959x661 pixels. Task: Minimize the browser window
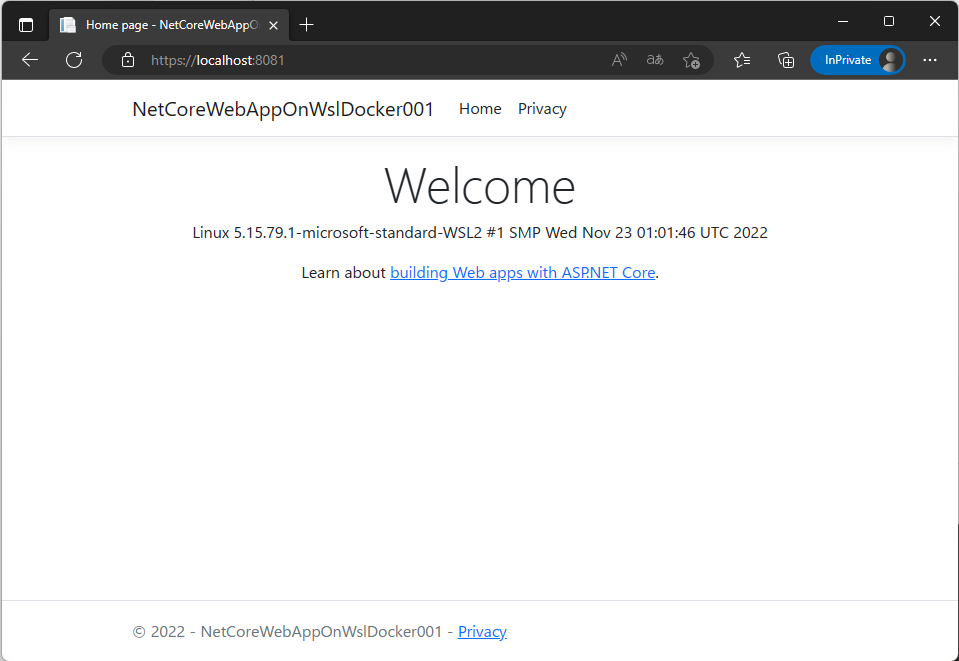[843, 21]
